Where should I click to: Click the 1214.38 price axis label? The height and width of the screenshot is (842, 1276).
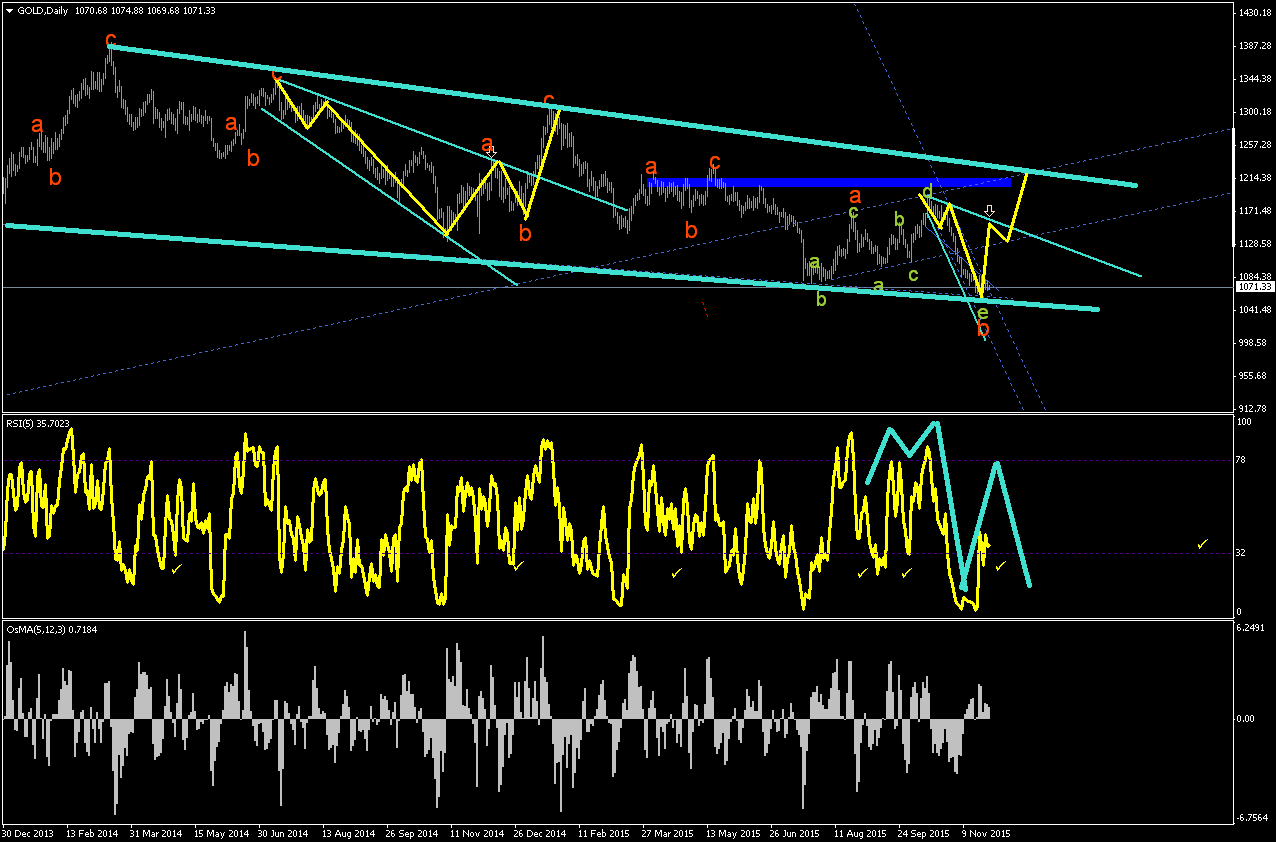tap(1254, 178)
